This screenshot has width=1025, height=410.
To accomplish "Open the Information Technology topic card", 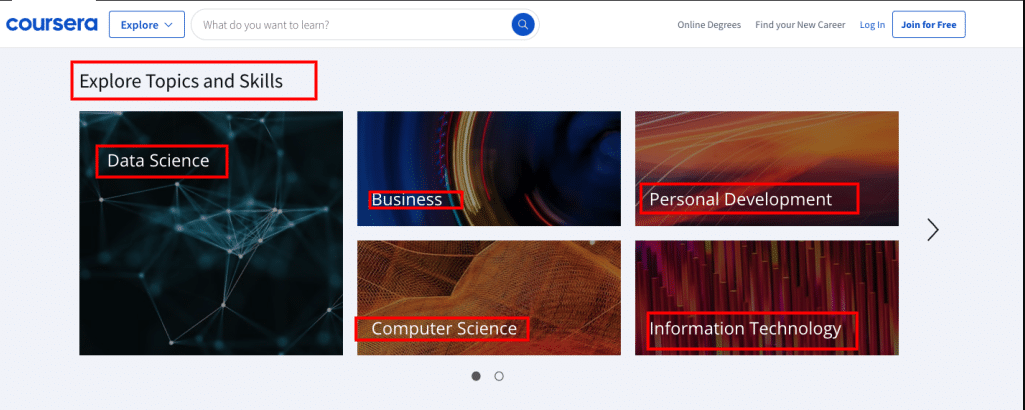I will [x=767, y=298].
